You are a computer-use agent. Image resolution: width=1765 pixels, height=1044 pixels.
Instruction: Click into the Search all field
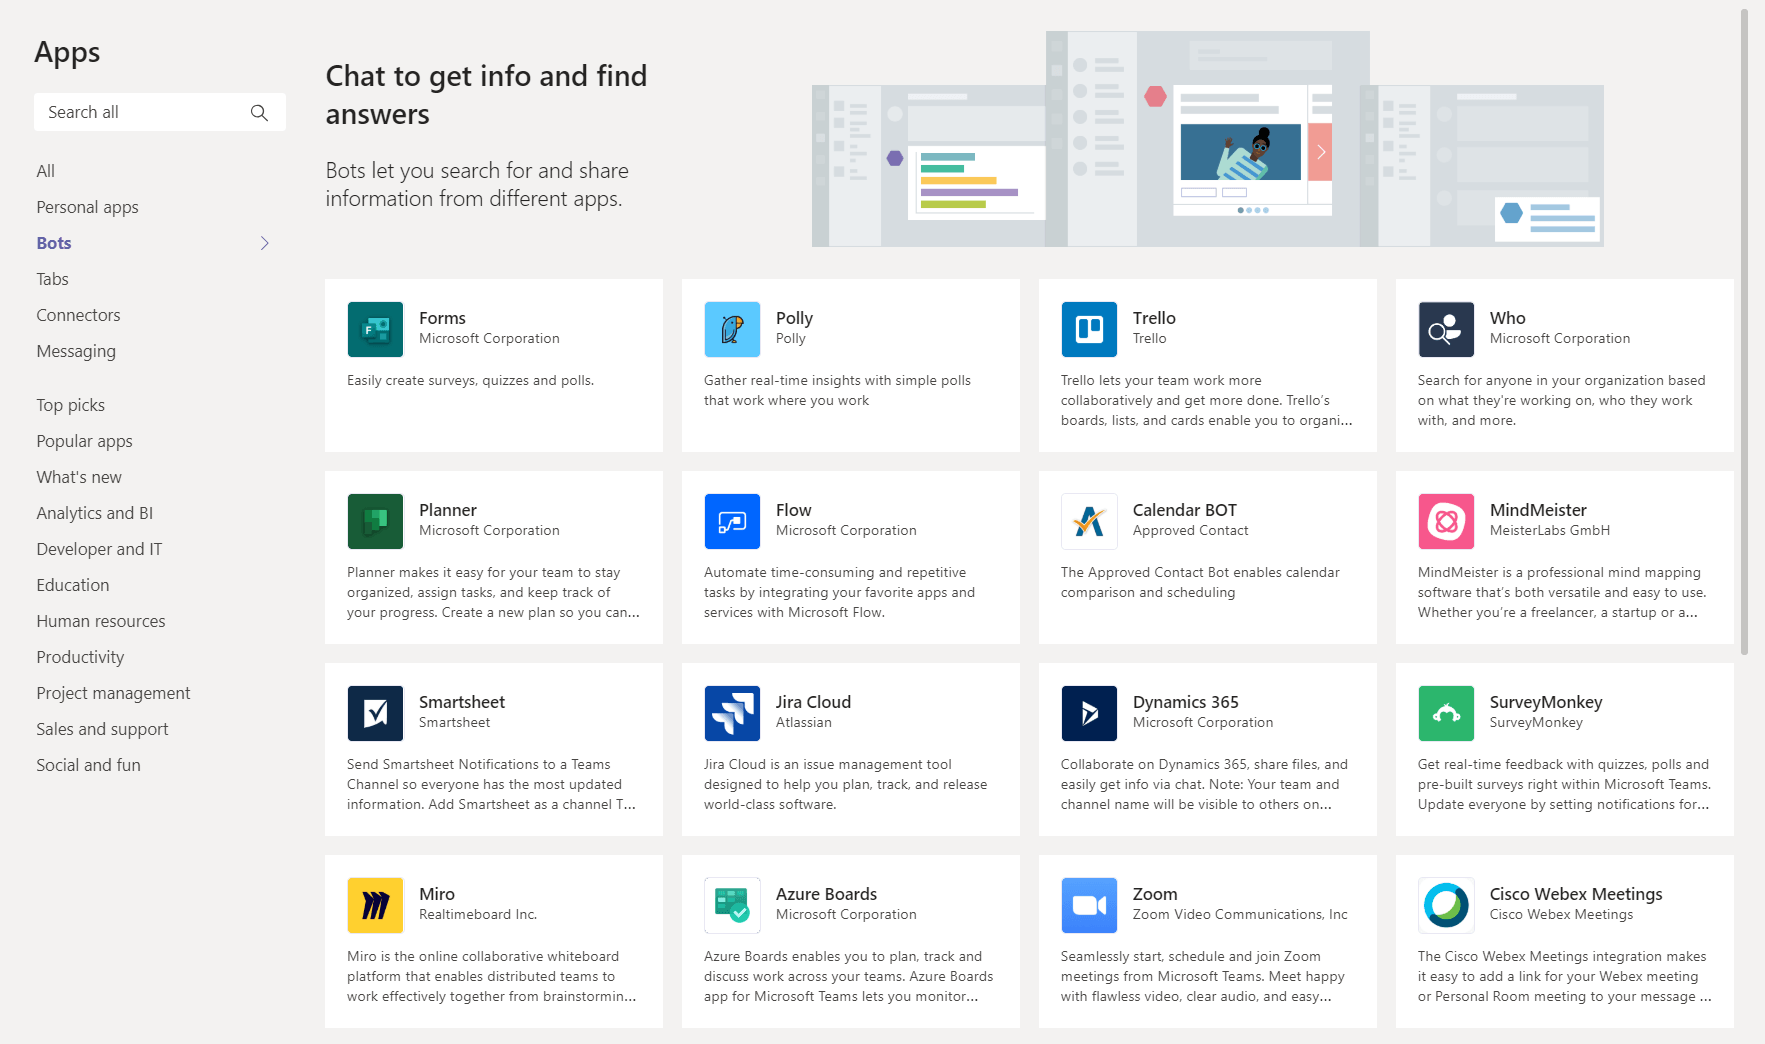click(x=160, y=112)
